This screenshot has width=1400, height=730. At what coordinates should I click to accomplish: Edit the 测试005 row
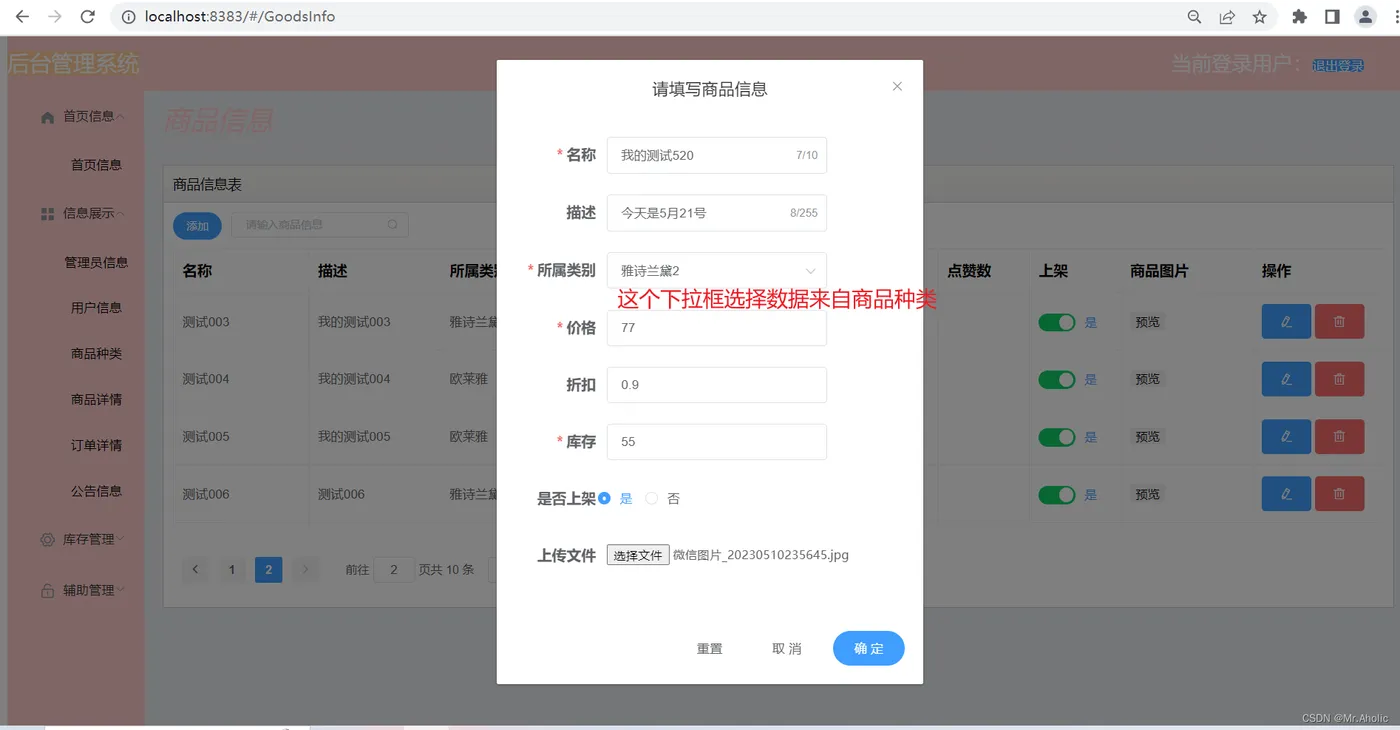point(1286,437)
